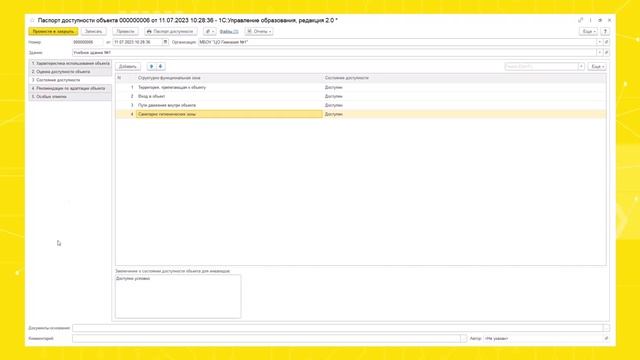Image resolution: width=640 pixels, height=360 pixels.
Task: Click the Записать button
Action: 93,31
